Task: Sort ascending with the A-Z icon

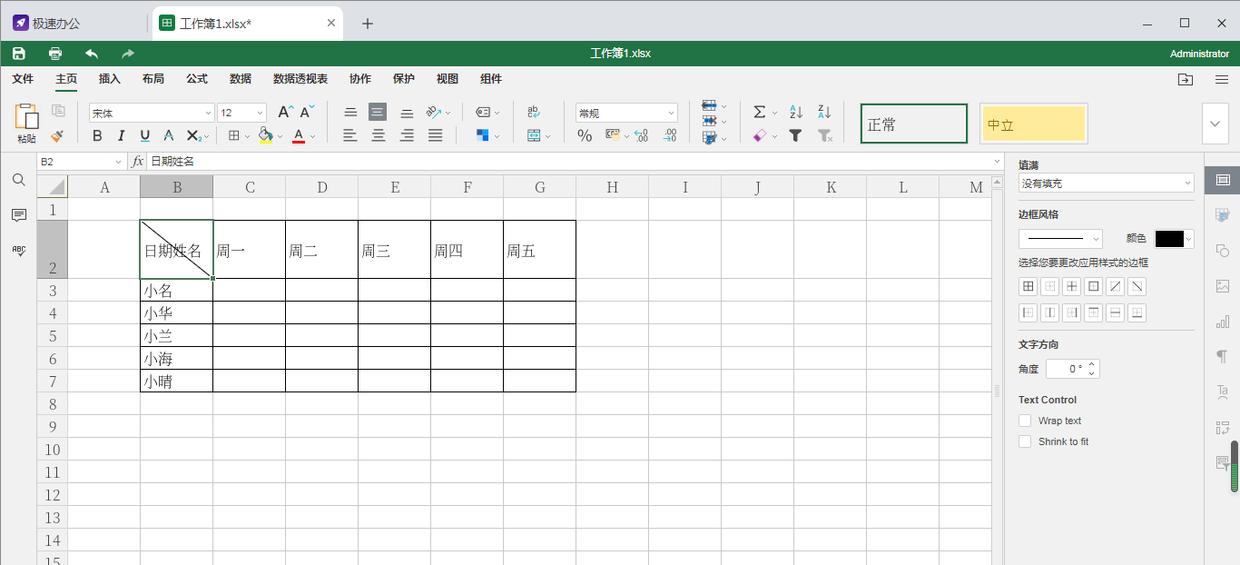Action: (x=796, y=112)
